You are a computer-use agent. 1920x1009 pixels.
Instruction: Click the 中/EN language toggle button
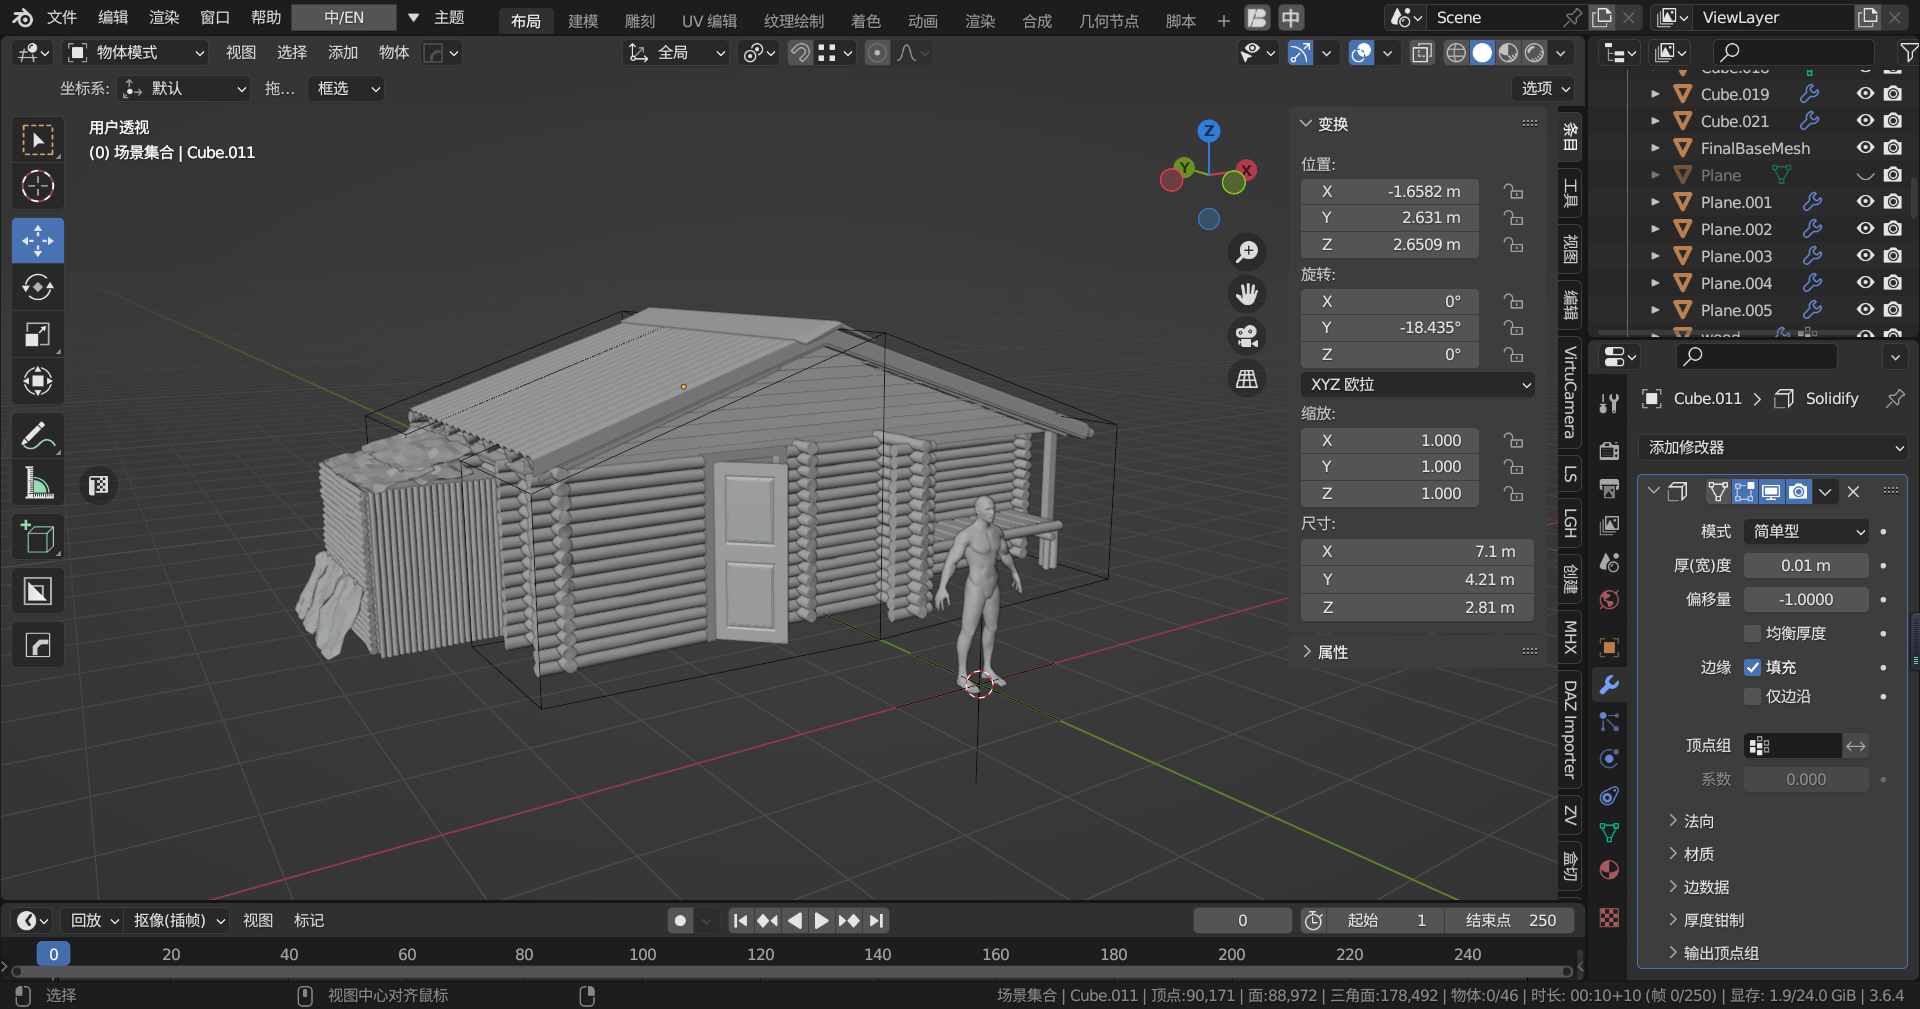[344, 17]
